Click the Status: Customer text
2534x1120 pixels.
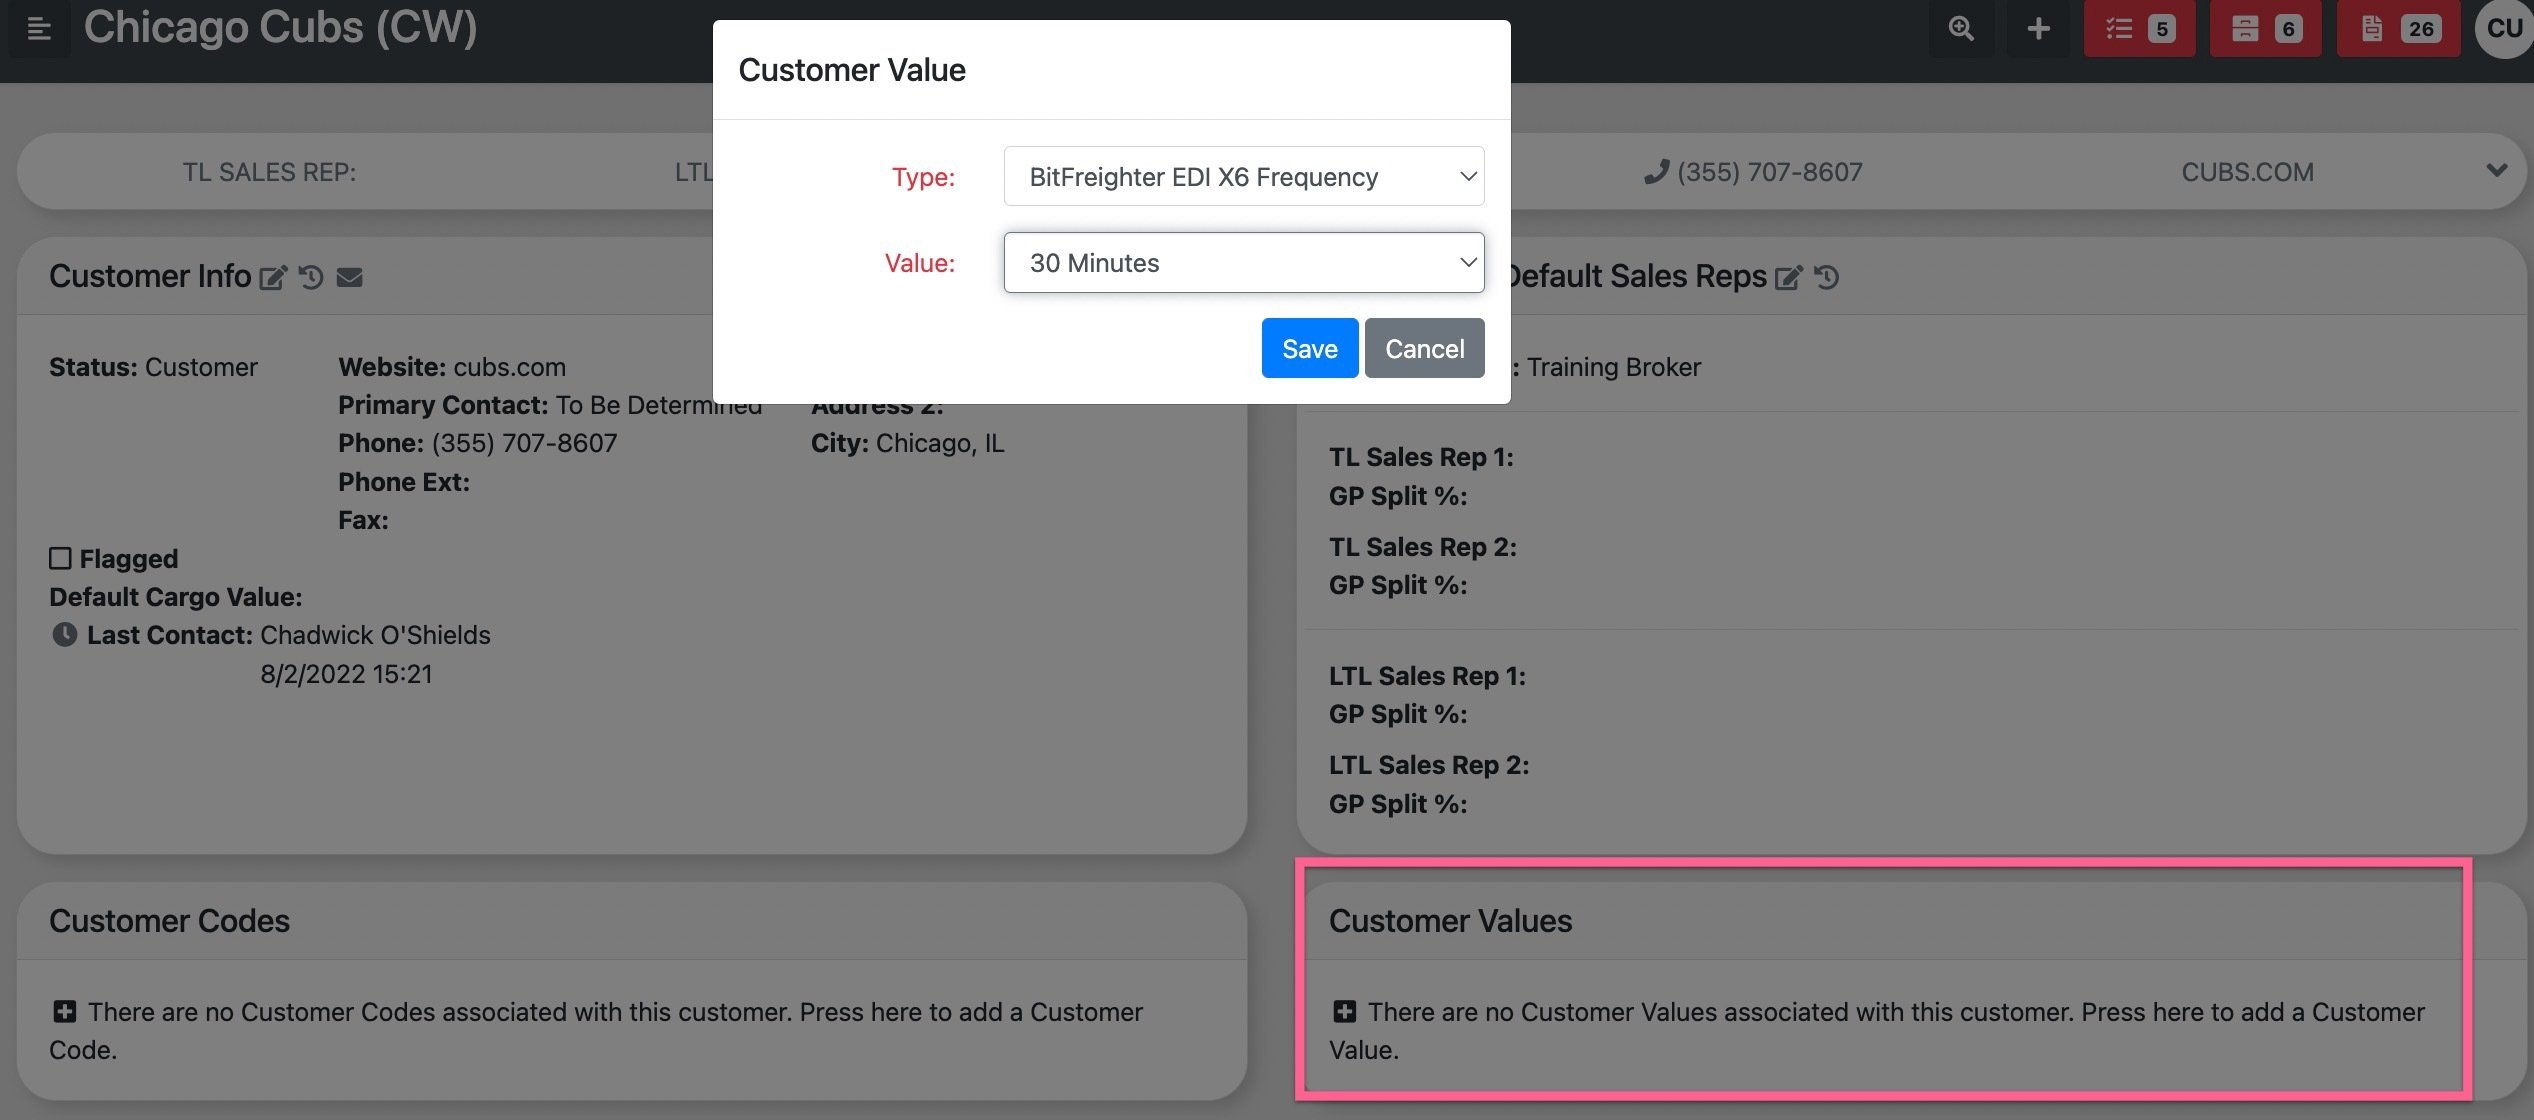coord(153,367)
